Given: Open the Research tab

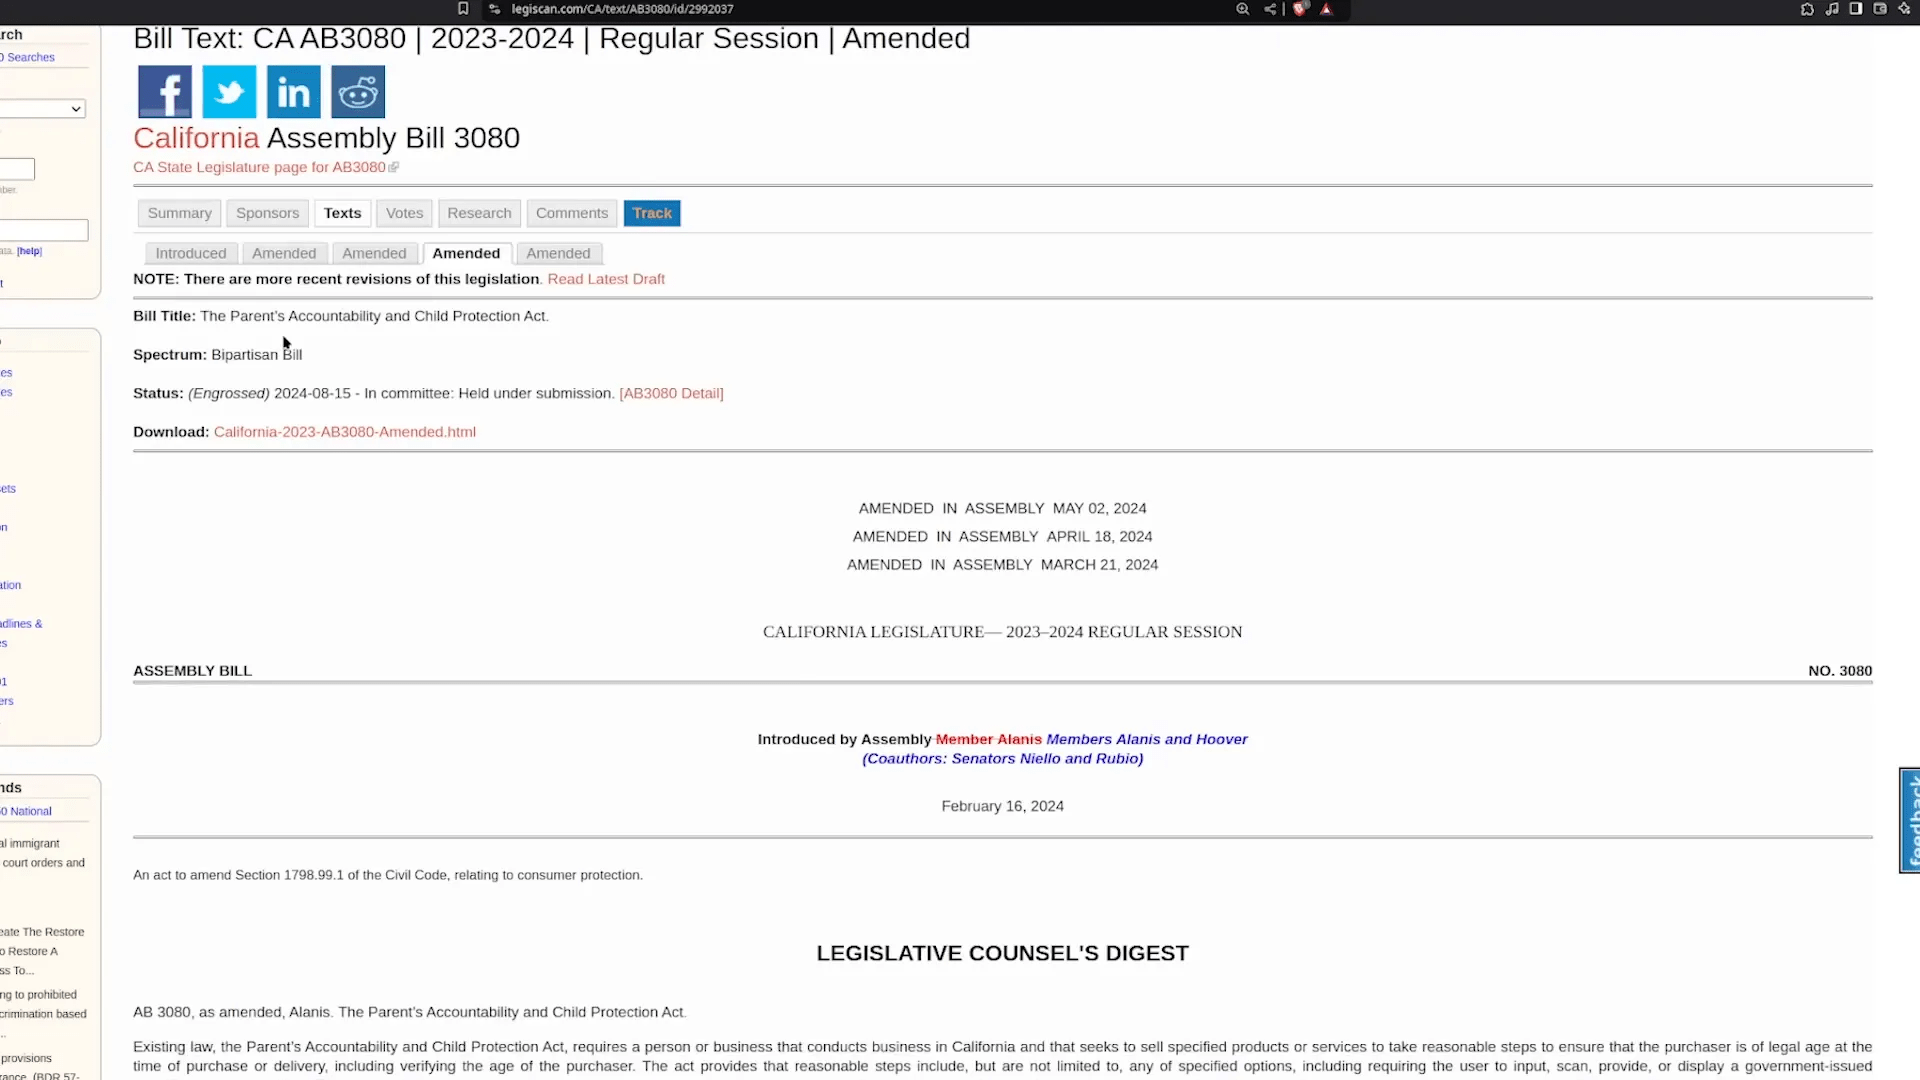Looking at the screenshot, I should pos(479,212).
